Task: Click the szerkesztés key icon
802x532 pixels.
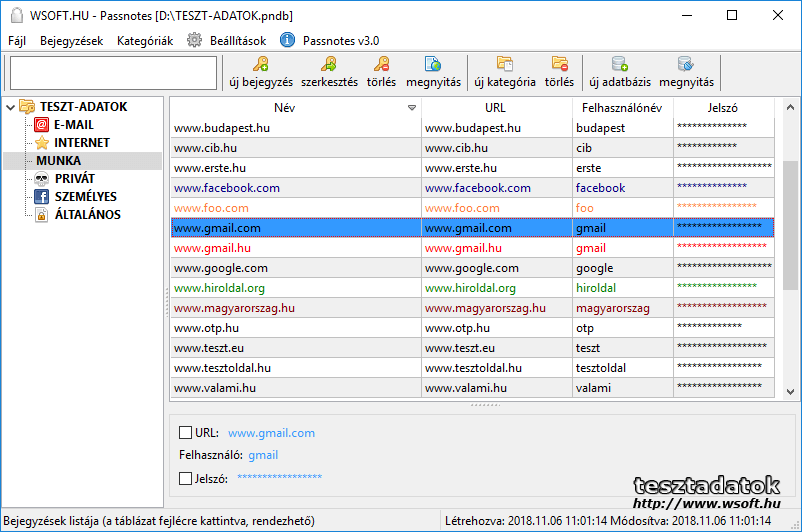Action: point(329,64)
